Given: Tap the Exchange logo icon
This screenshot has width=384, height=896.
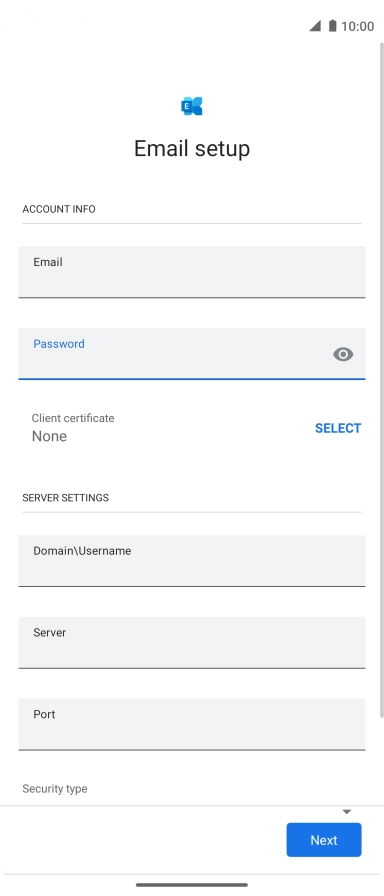Looking at the screenshot, I should point(192,106).
